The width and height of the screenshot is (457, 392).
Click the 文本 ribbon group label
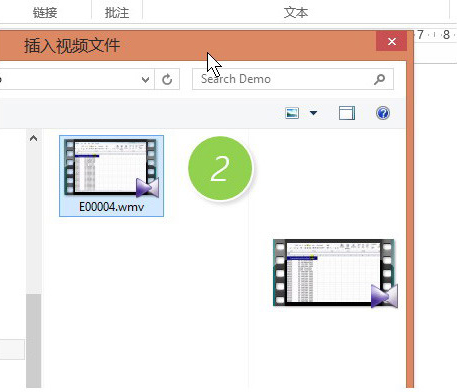(x=296, y=13)
